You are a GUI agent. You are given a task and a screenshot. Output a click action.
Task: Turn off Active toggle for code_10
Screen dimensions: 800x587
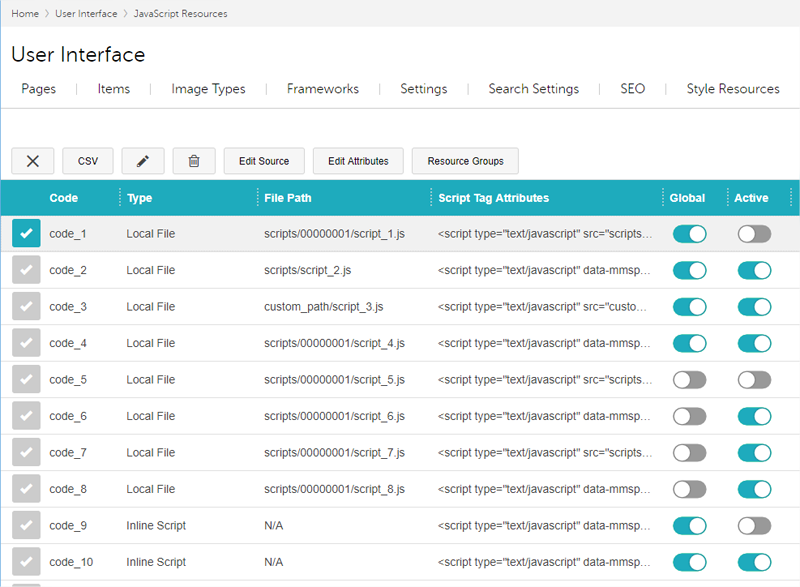[x=754, y=562]
